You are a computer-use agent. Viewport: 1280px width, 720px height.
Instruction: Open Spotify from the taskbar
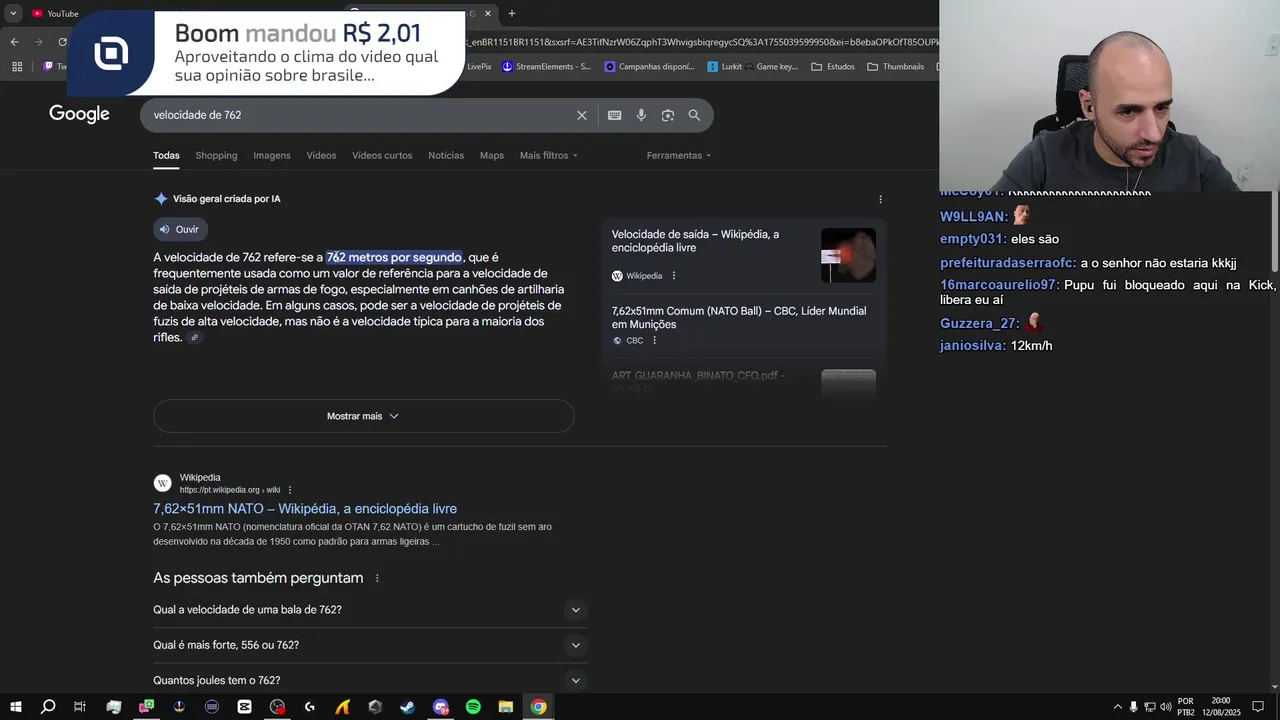click(473, 707)
